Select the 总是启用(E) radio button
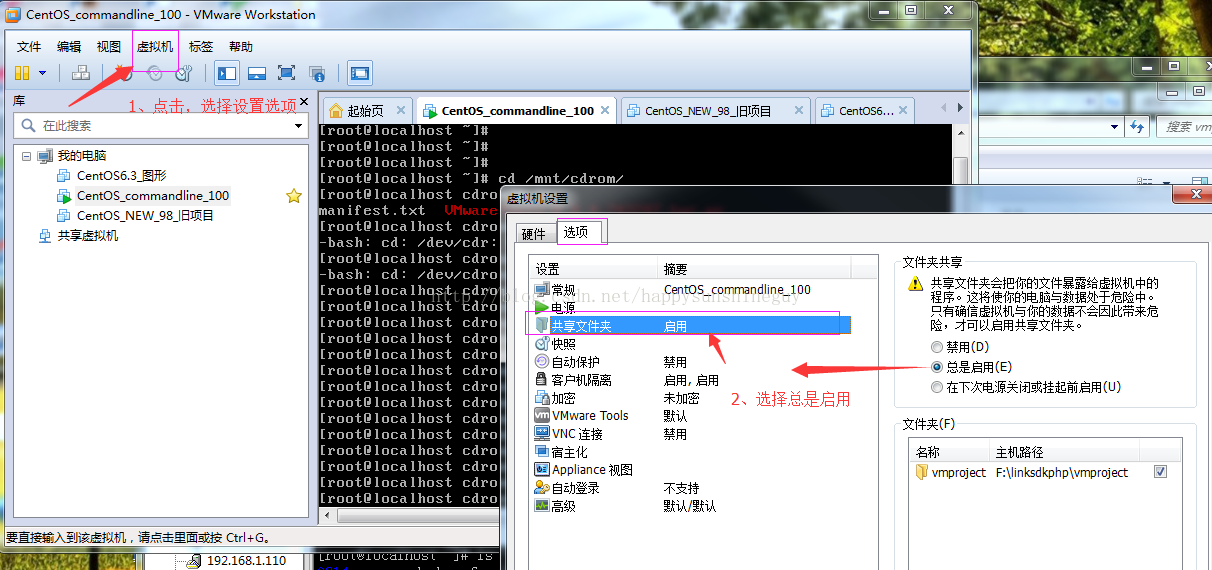The height and width of the screenshot is (570, 1212). pos(936,367)
